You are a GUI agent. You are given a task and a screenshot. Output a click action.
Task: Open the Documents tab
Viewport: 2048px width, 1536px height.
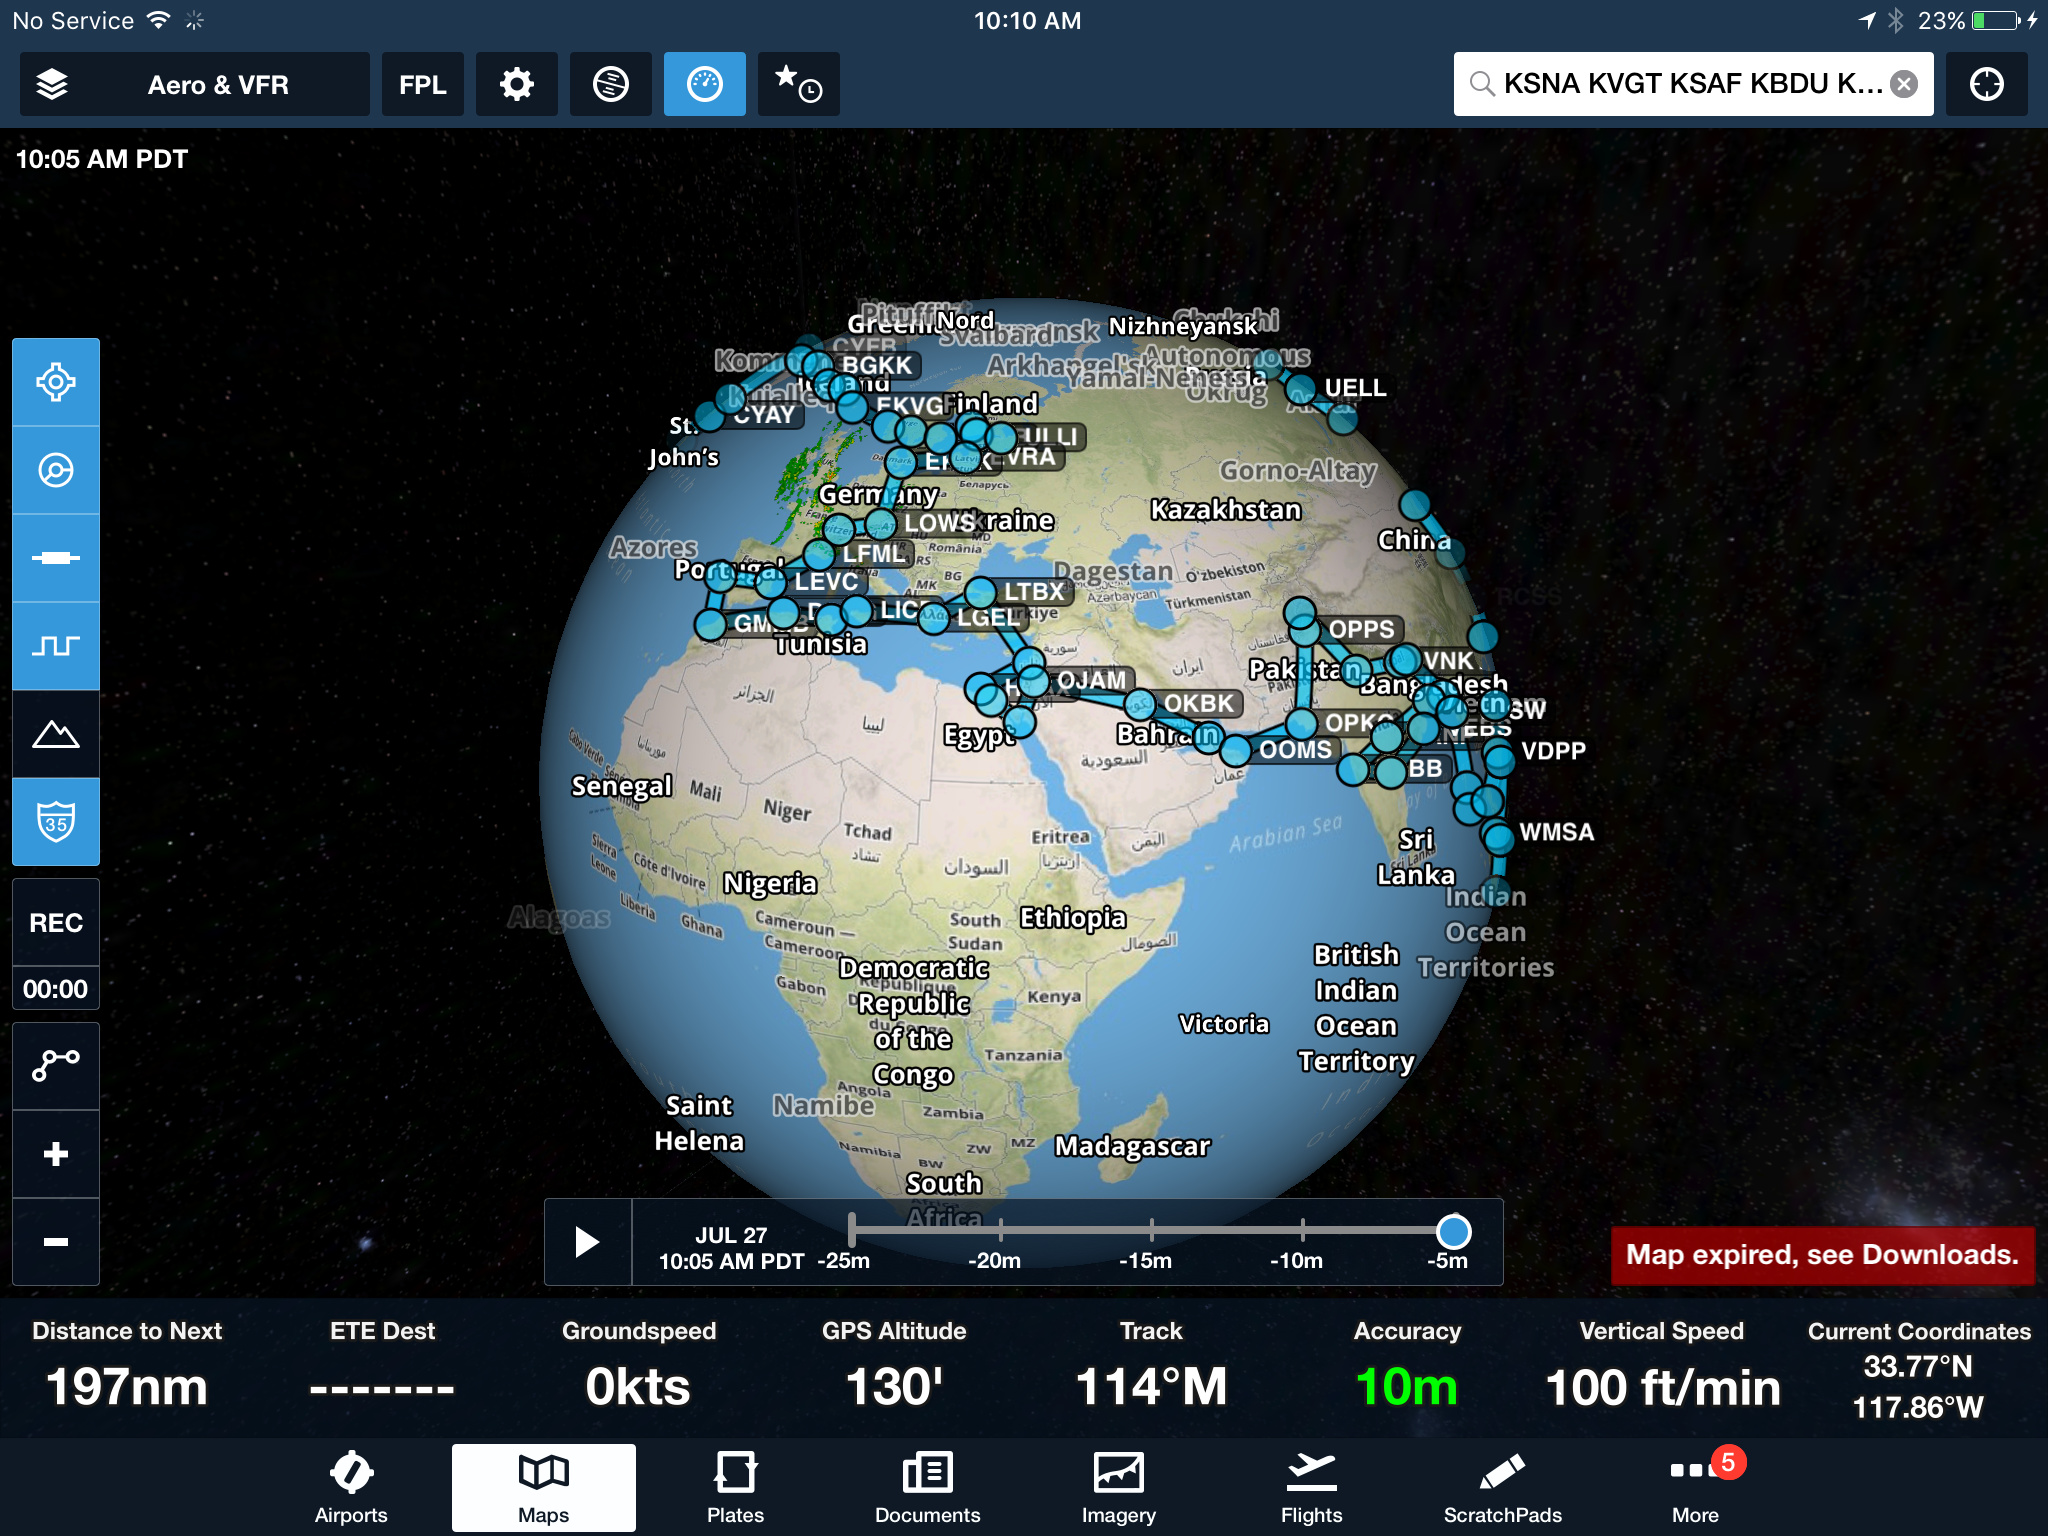click(927, 1488)
